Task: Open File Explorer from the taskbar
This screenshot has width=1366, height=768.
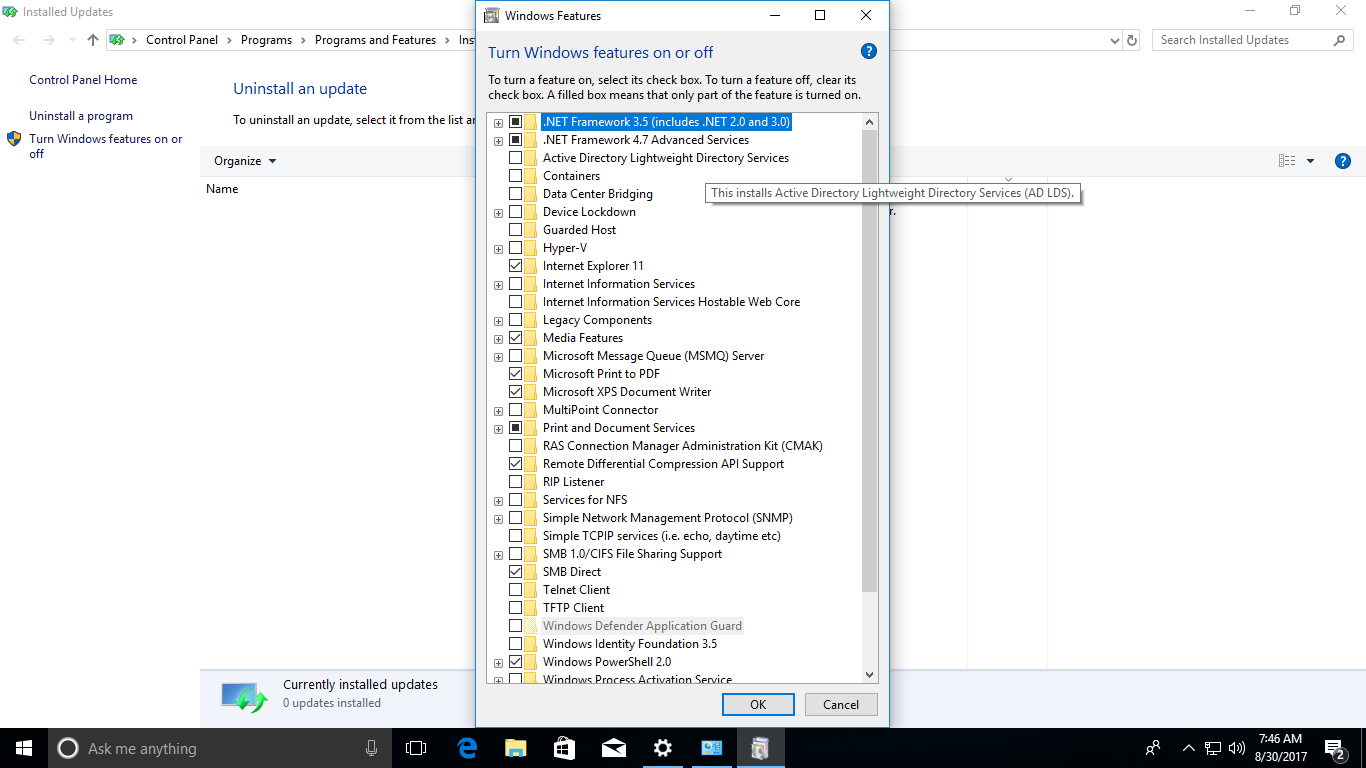Action: pos(516,748)
